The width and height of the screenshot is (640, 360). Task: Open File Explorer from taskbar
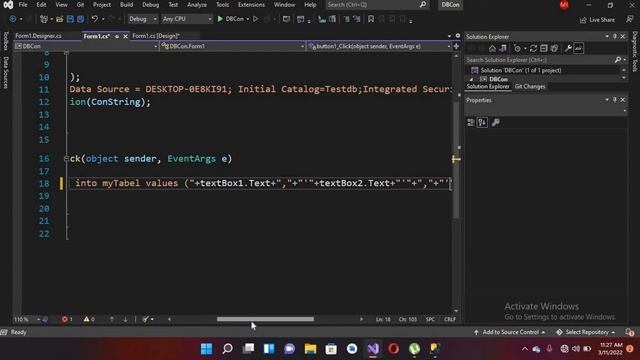click(310, 349)
